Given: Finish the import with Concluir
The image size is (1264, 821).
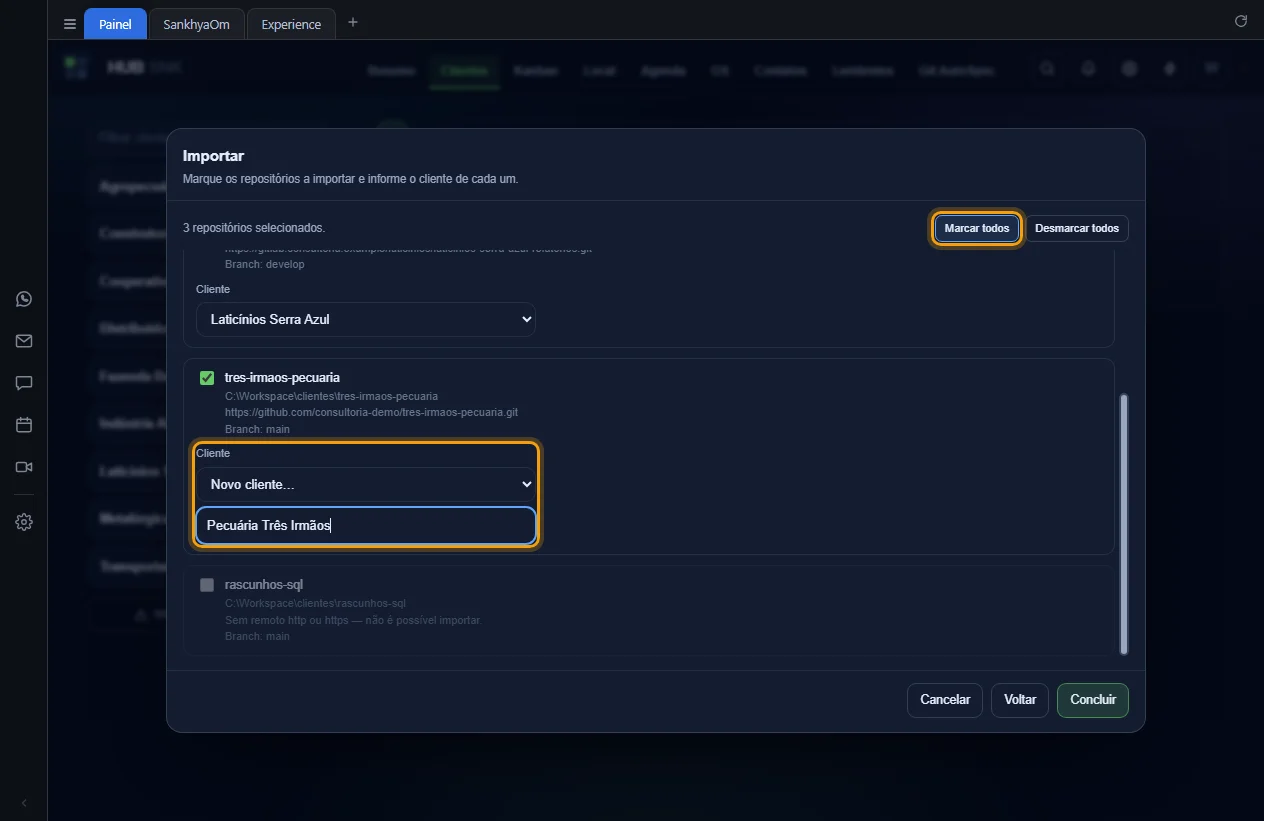Looking at the screenshot, I should pos(1093,700).
